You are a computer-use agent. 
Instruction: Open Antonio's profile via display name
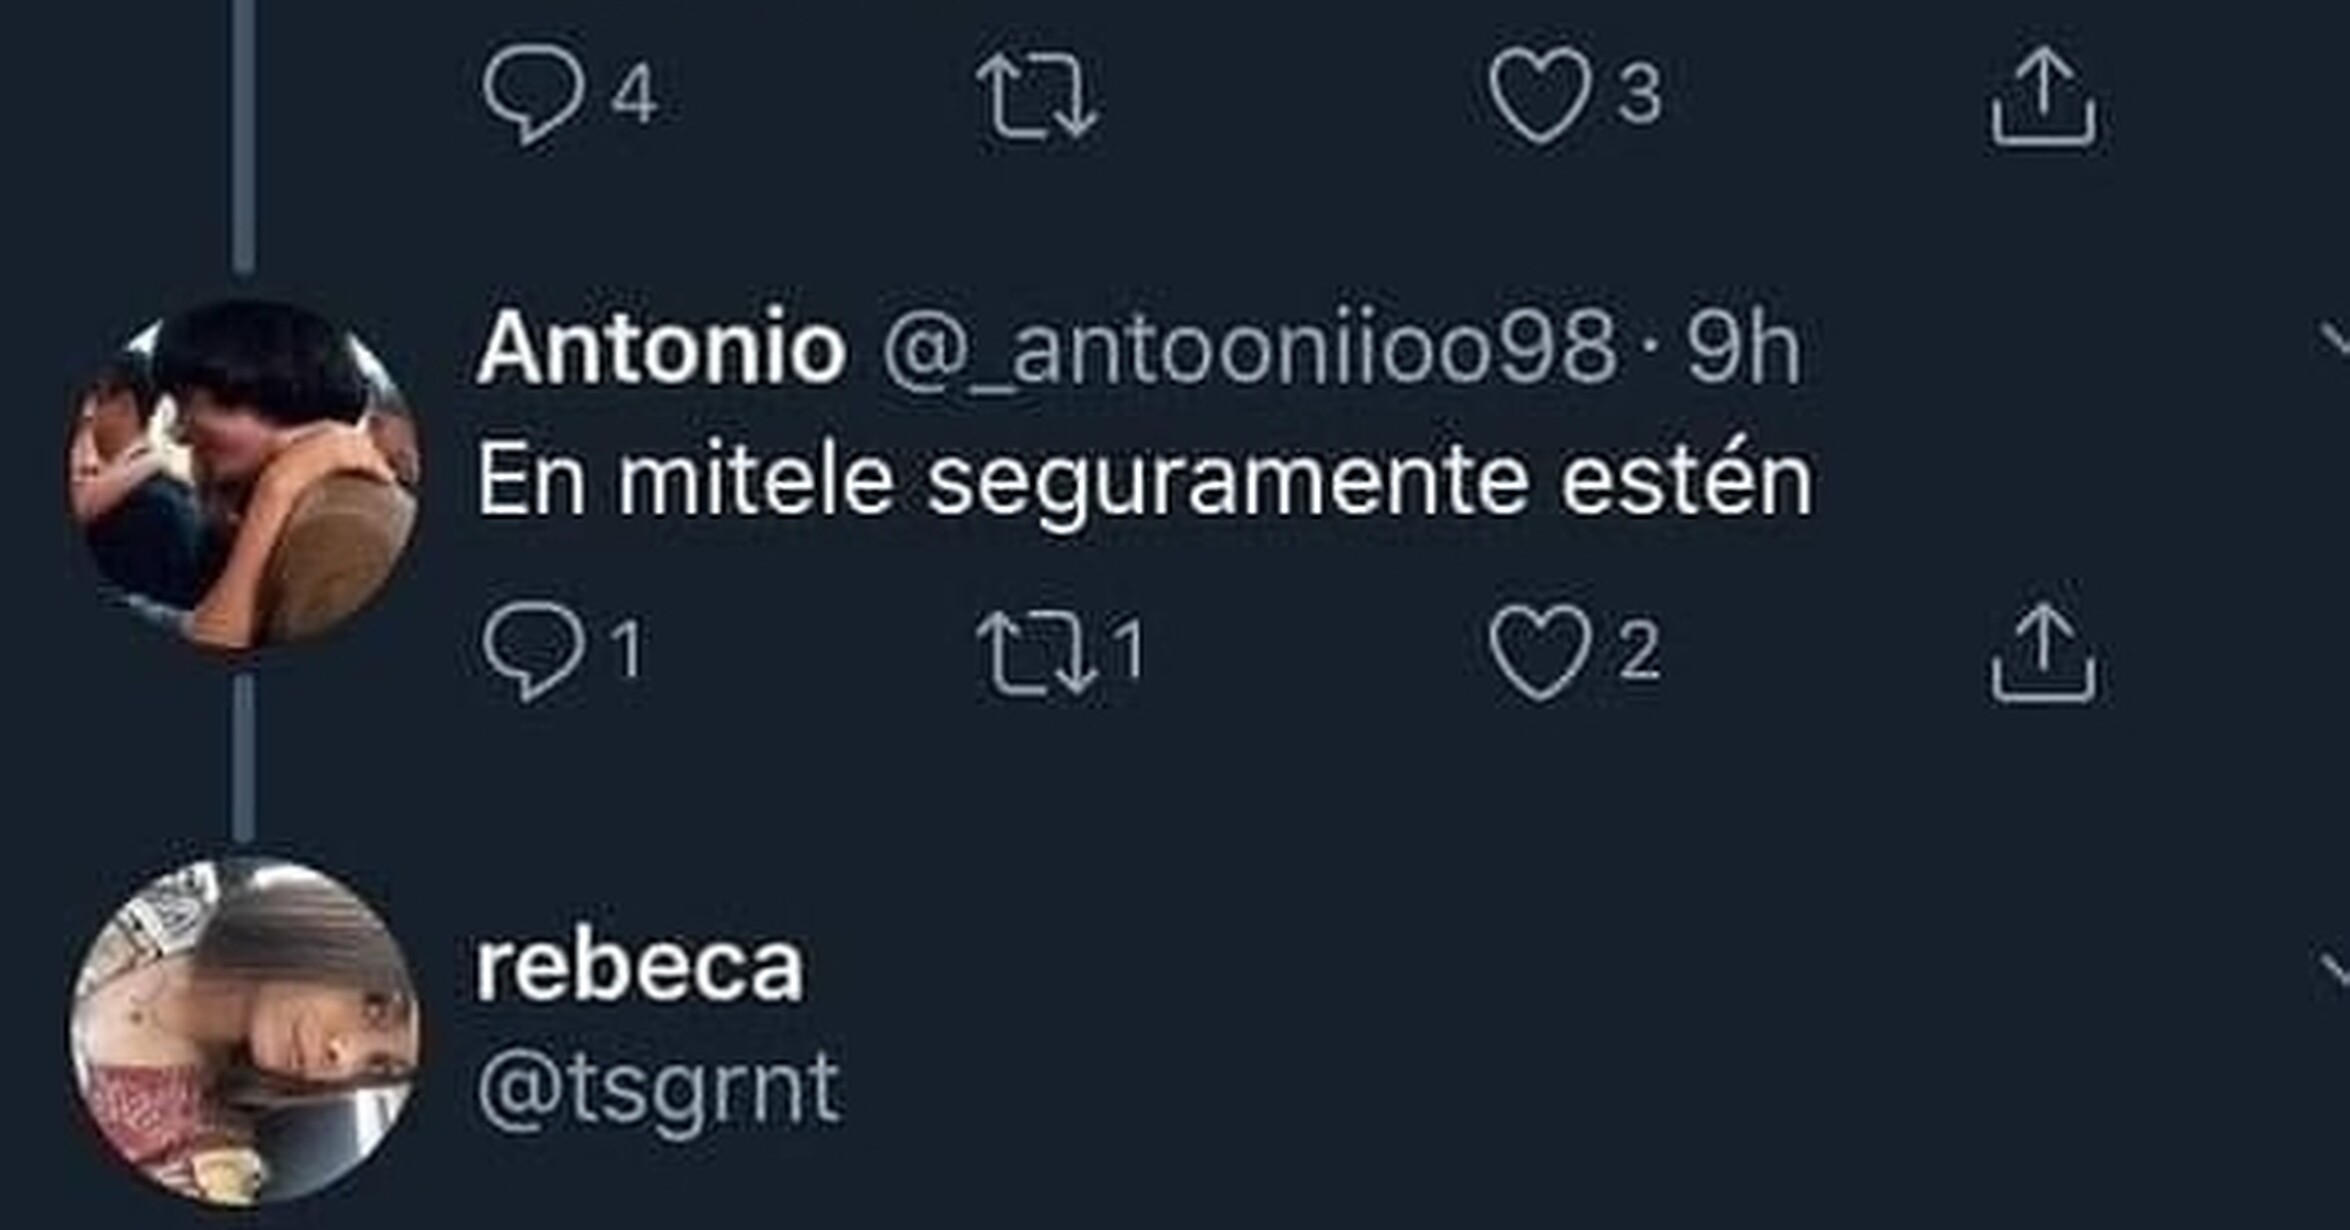[x=661, y=348]
